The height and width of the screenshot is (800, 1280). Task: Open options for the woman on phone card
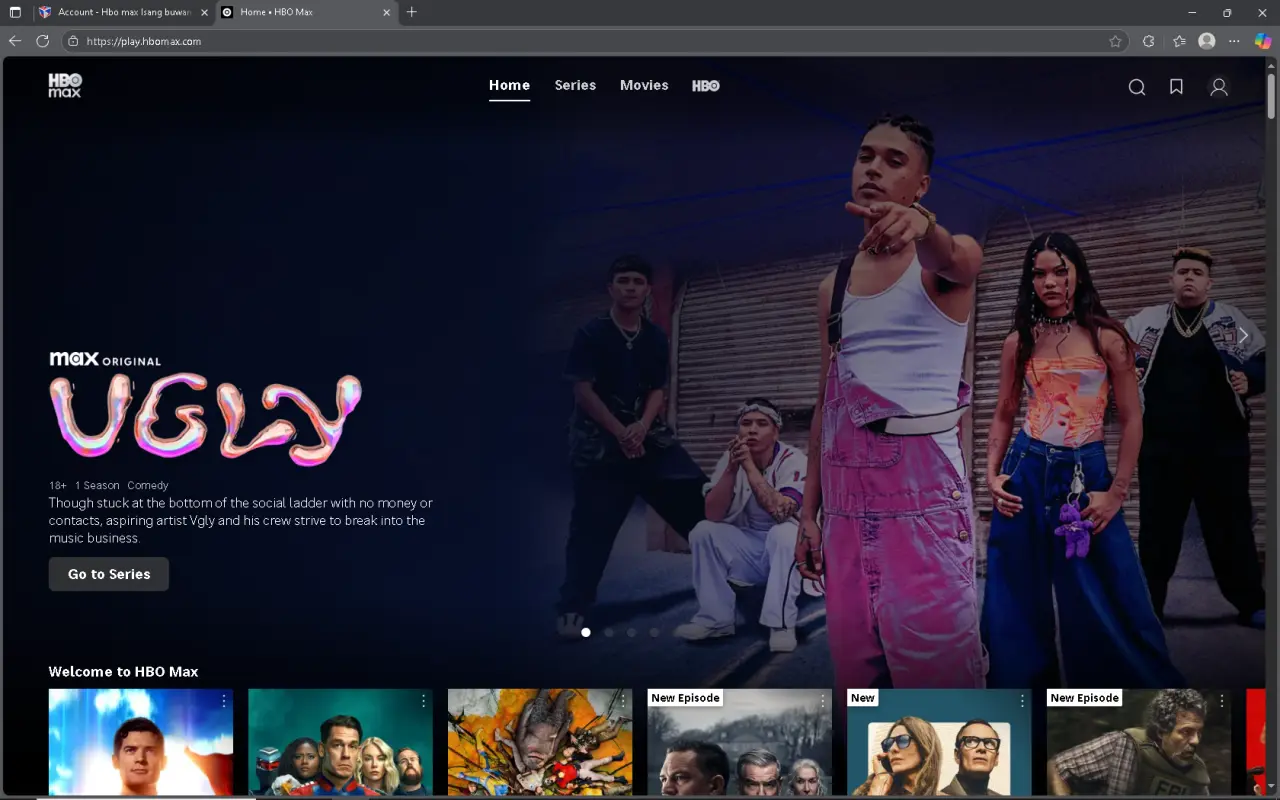click(x=1022, y=700)
